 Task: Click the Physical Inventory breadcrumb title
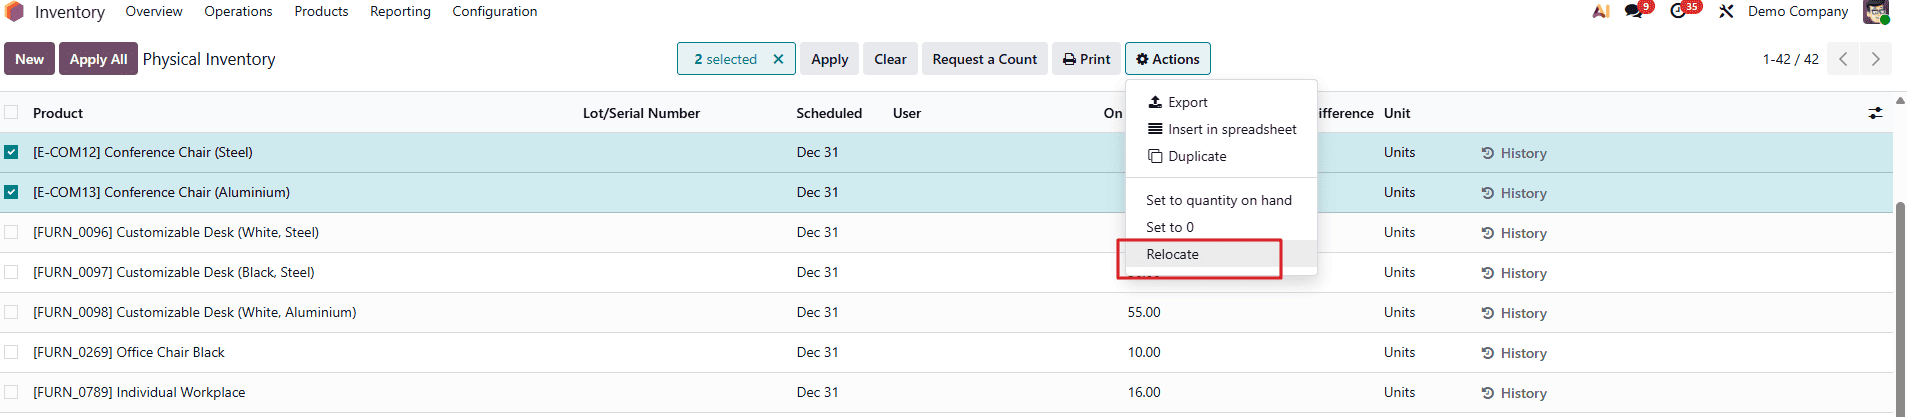point(209,59)
